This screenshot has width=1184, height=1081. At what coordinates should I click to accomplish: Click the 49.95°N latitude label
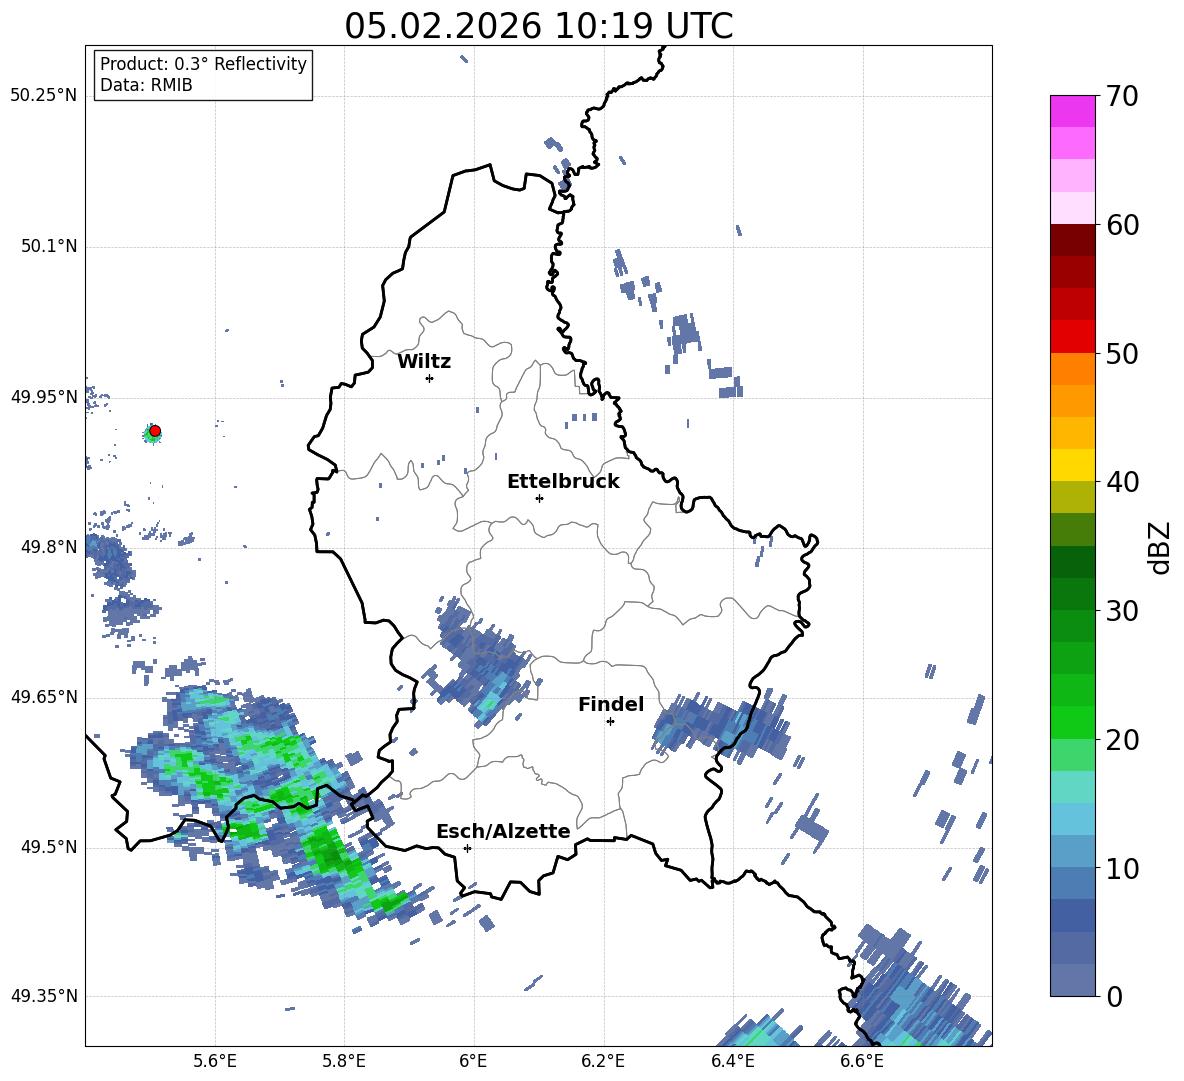click(x=44, y=397)
